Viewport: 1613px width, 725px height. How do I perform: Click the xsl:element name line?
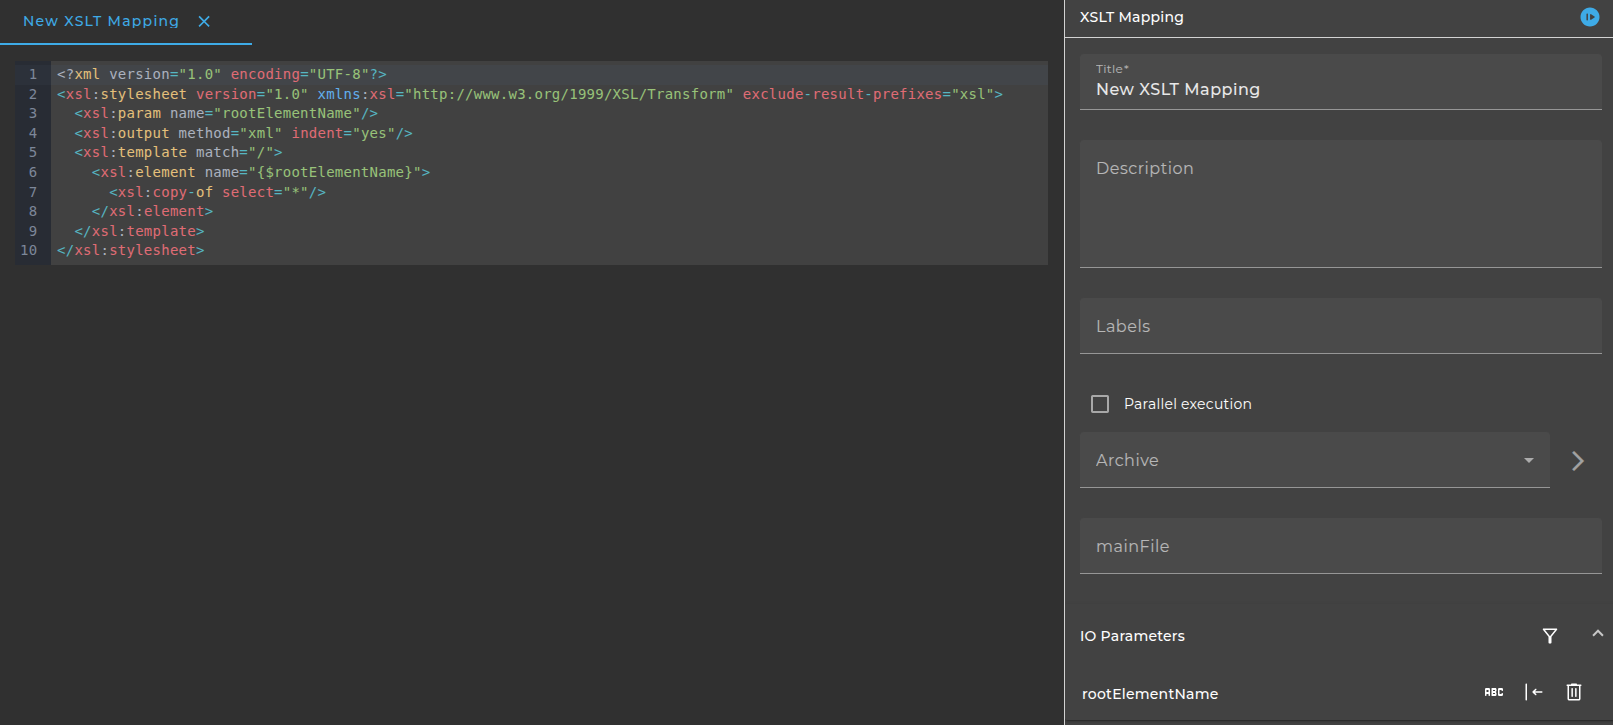[261, 172]
